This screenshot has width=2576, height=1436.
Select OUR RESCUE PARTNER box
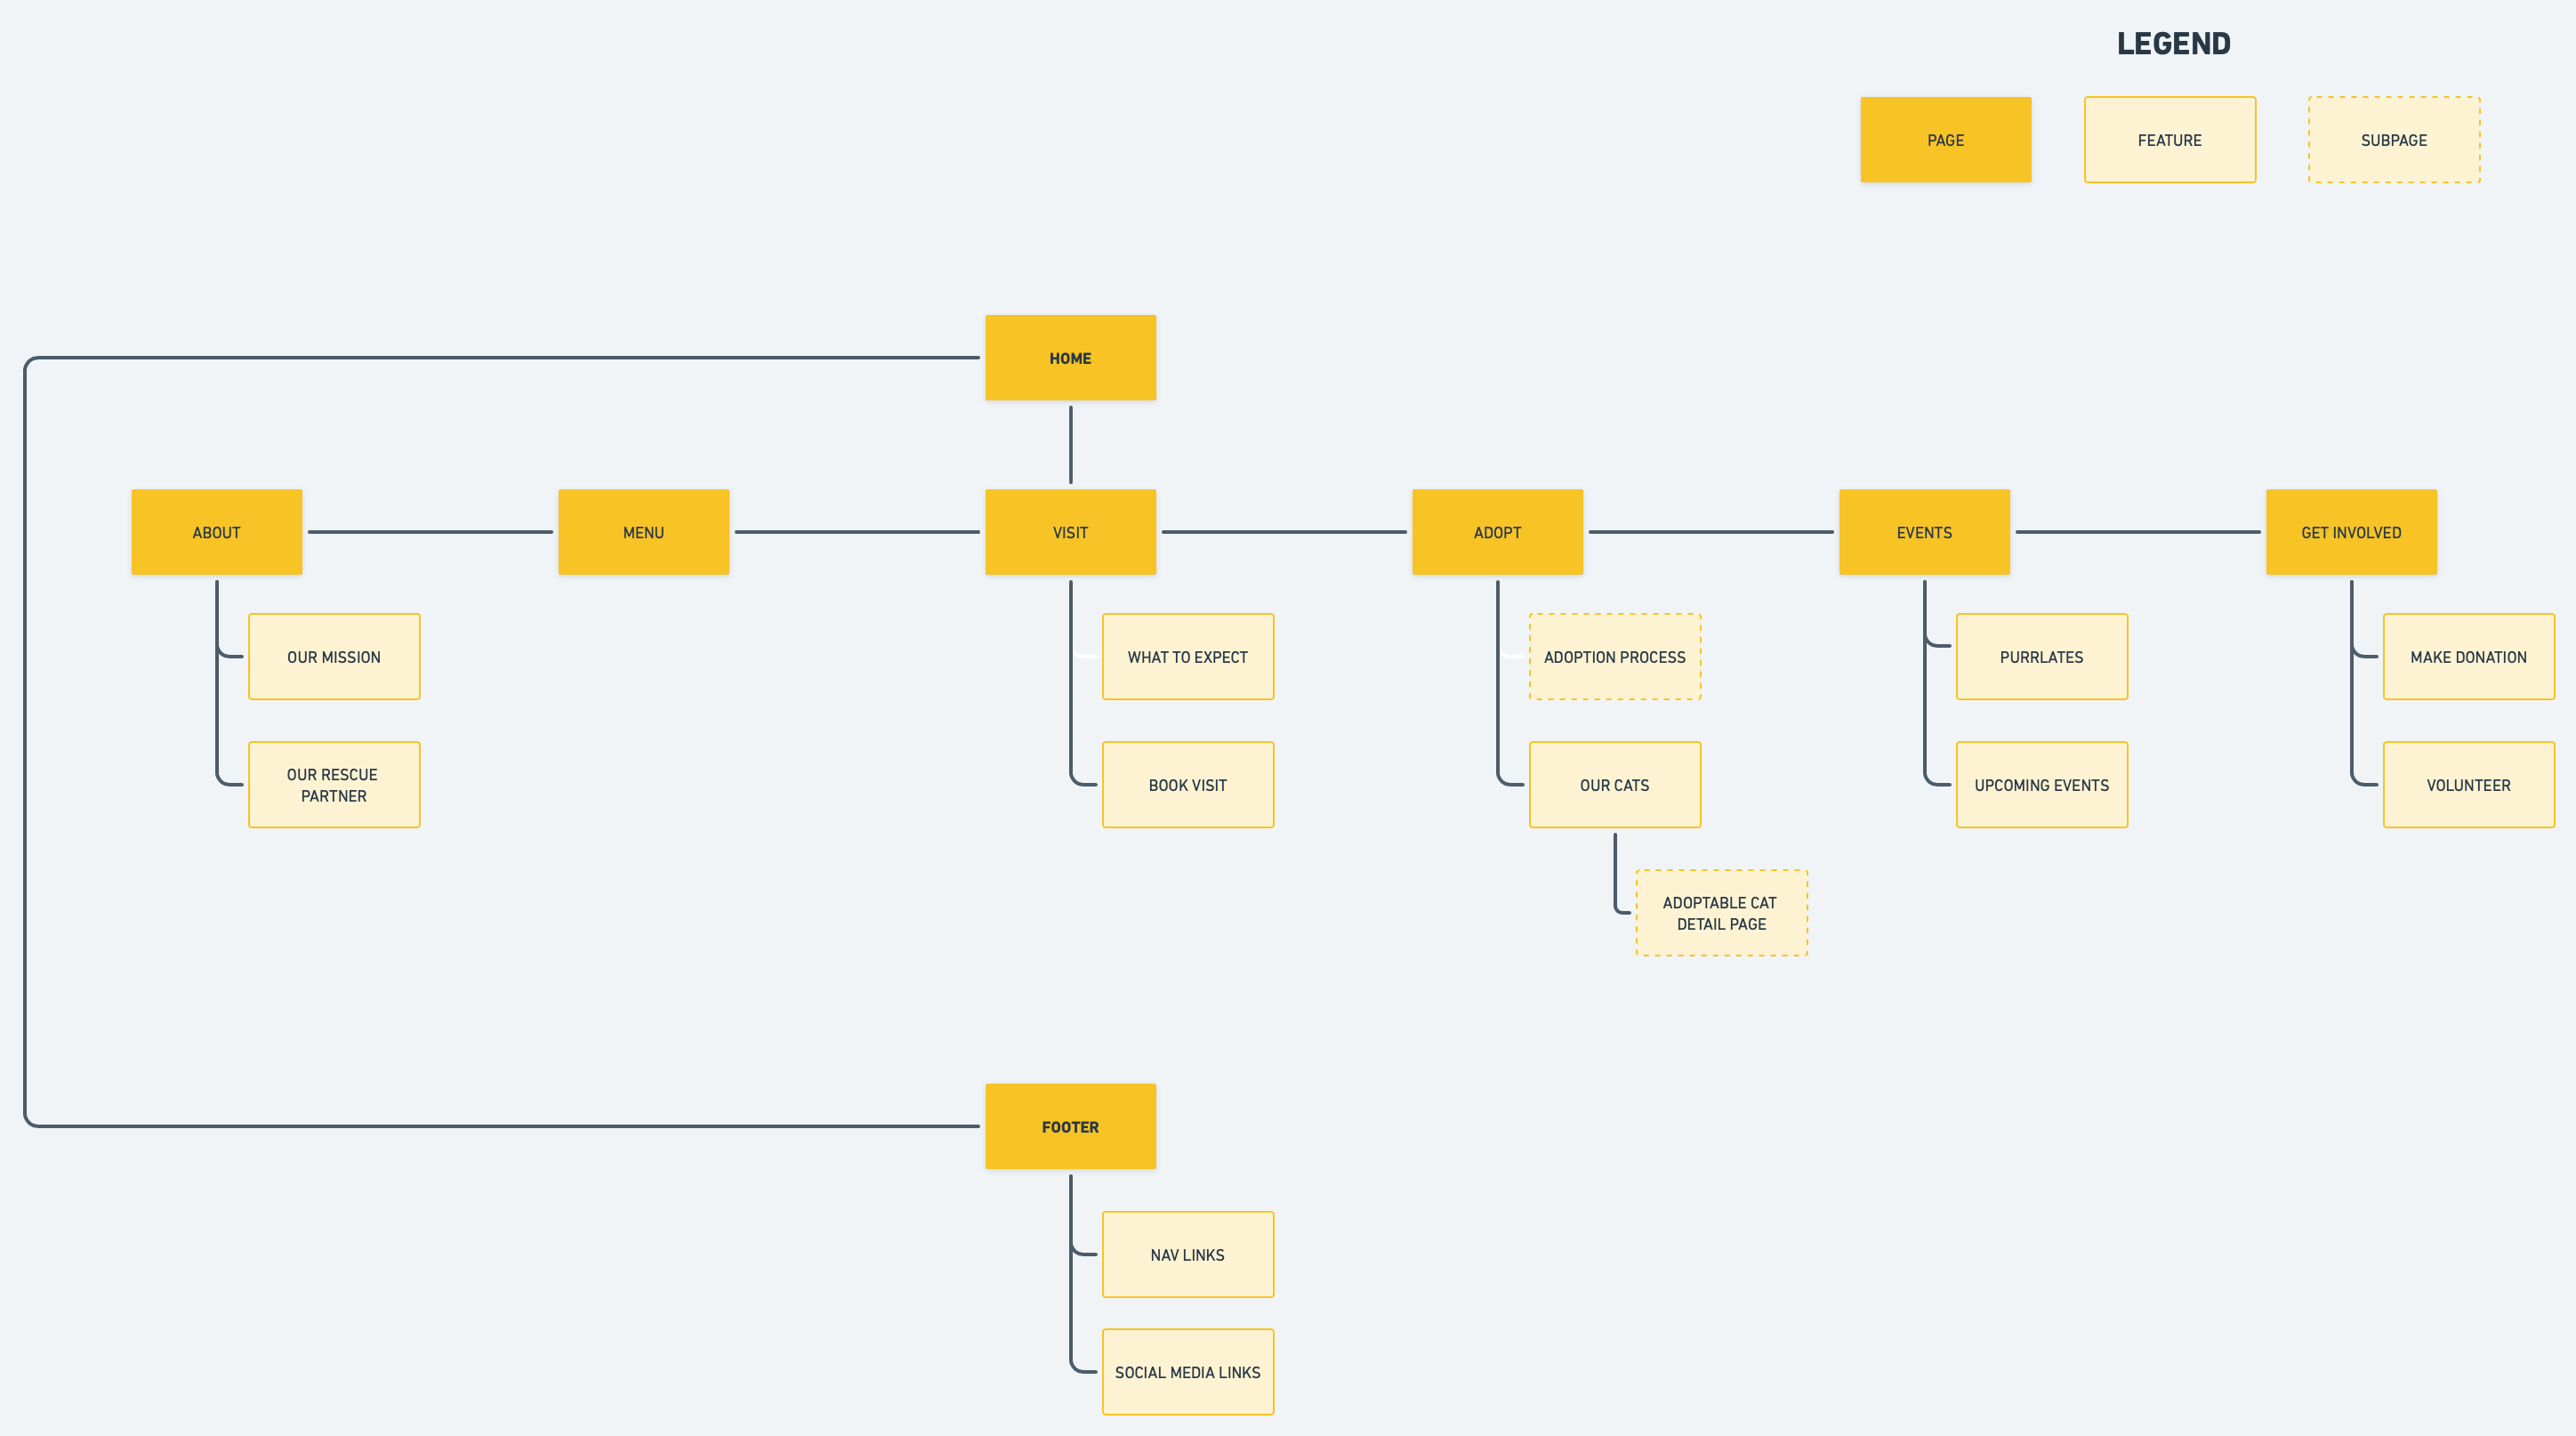coord(334,785)
